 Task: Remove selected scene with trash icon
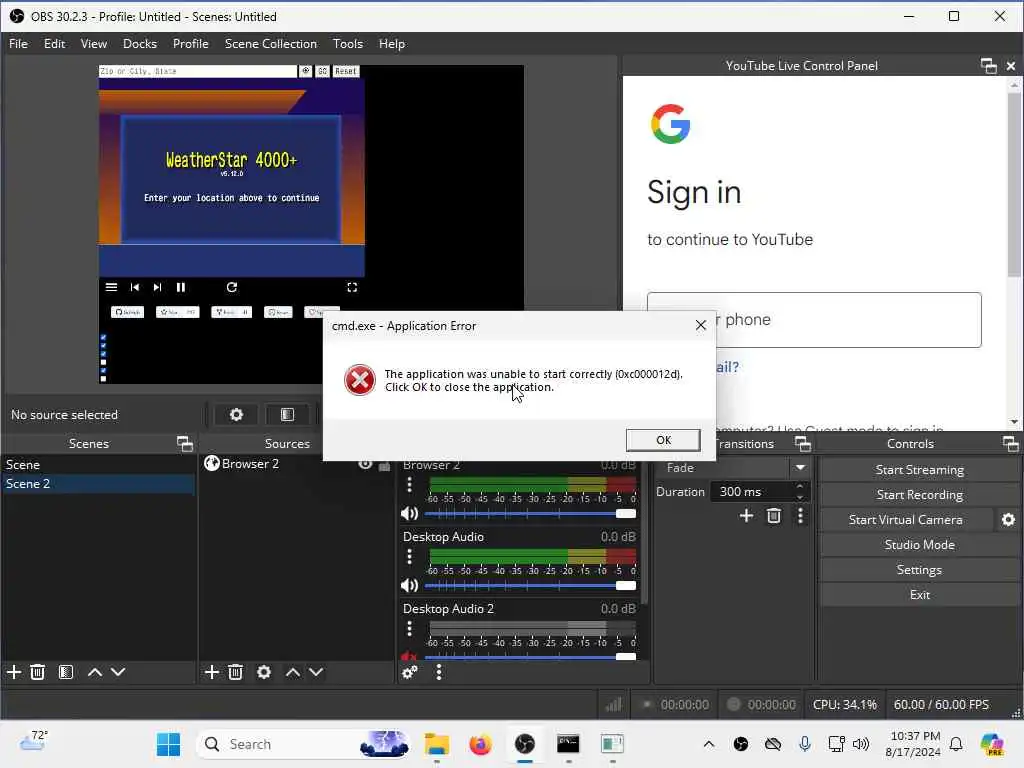[x=38, y=672]
